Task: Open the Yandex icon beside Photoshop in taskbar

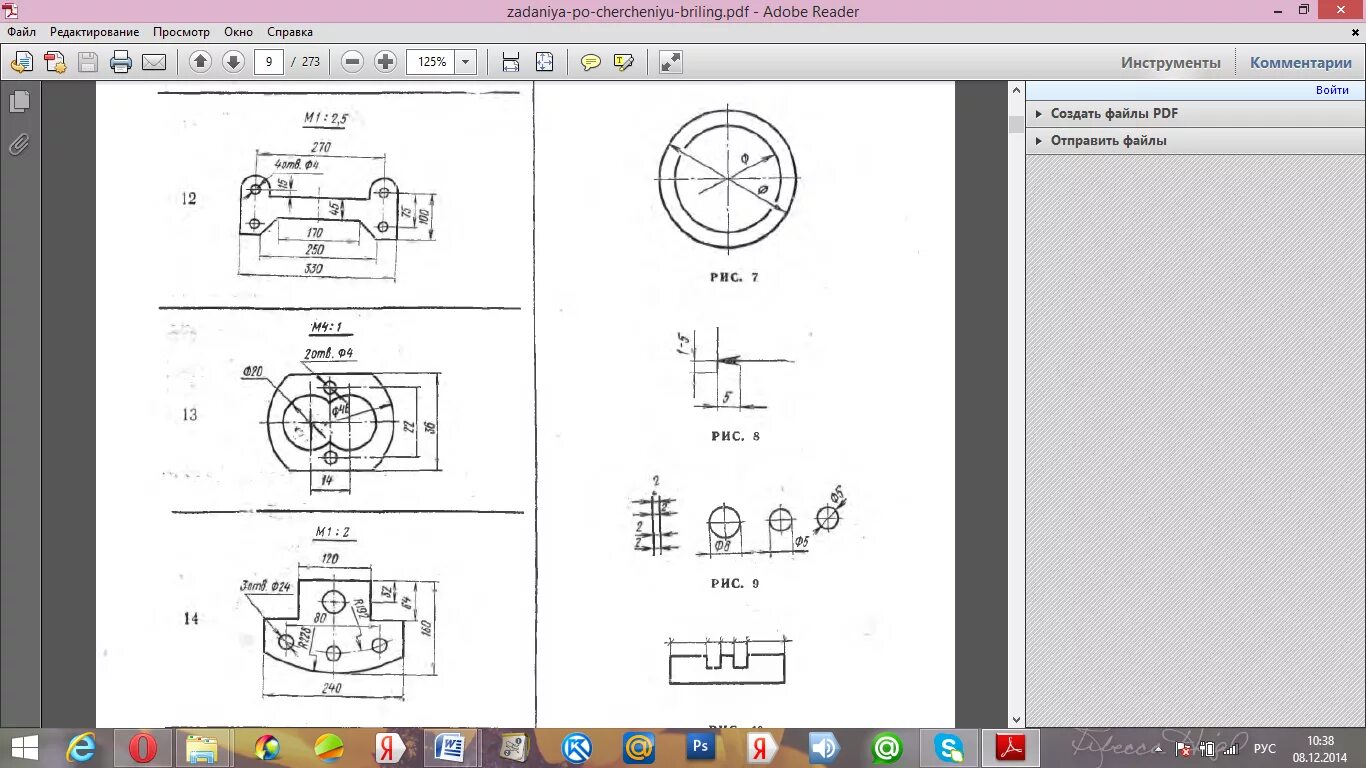Action: [763, 748]
